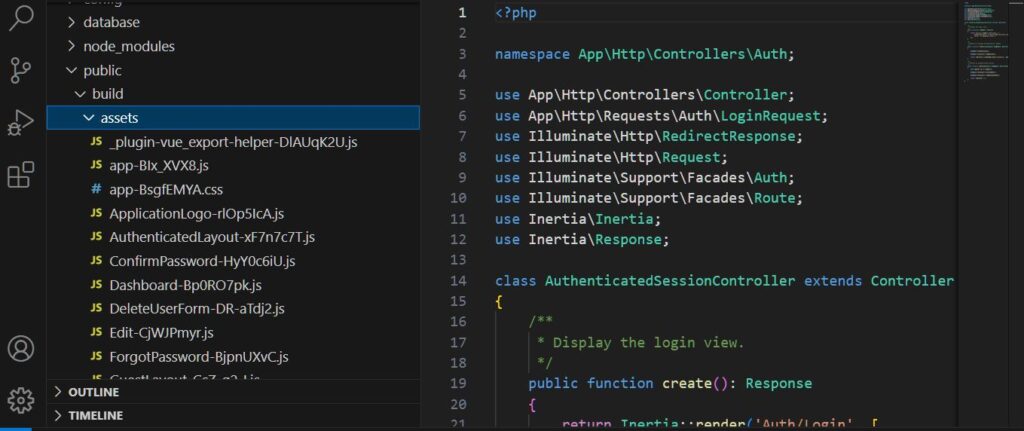
Task: Open ApplicationLogo-rlOp5IcA.js file
Action: (197, 214)
